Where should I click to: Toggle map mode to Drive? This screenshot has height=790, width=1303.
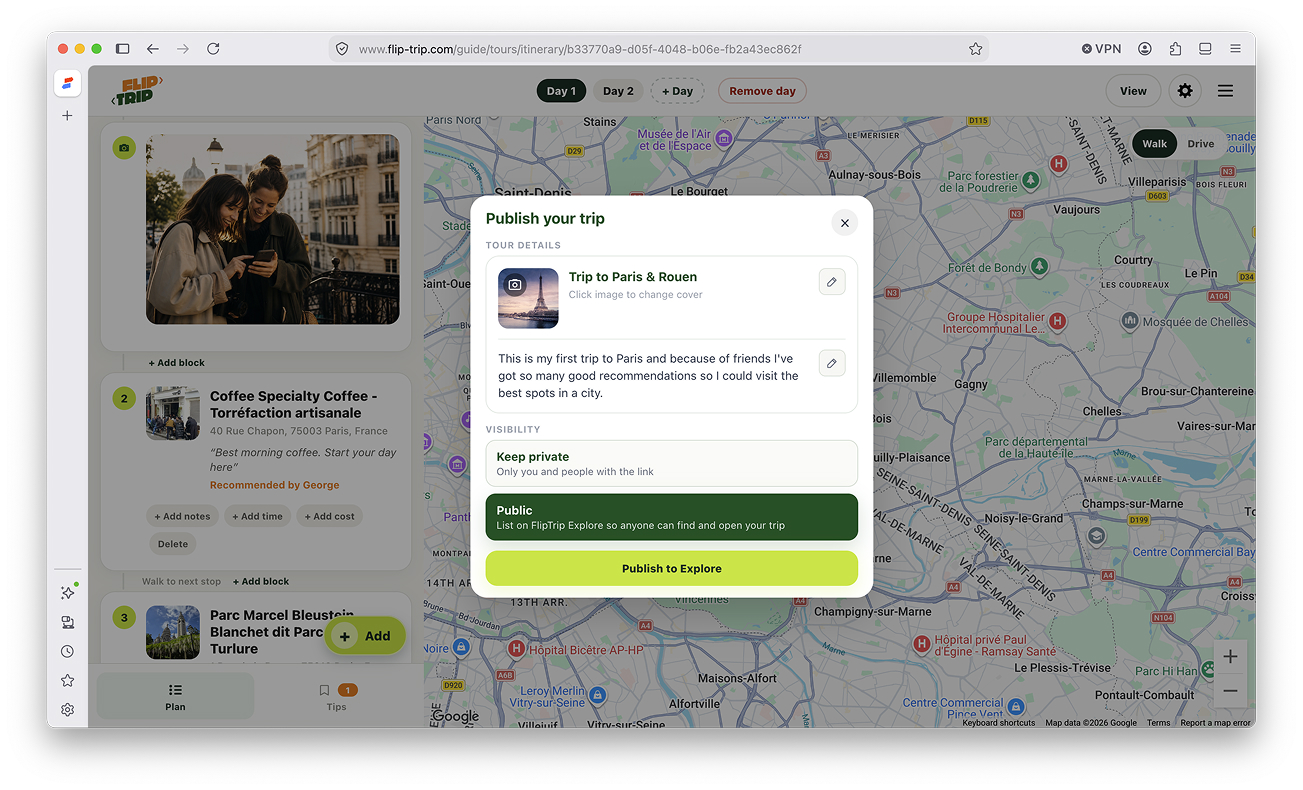[1201, 143]
